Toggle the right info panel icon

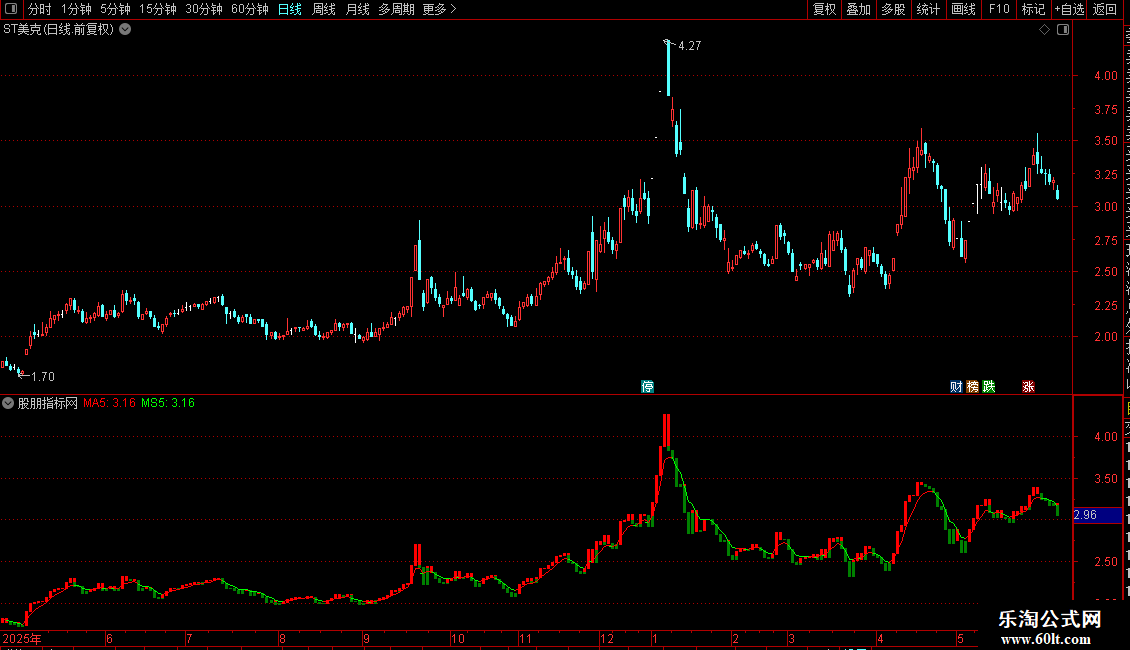point(1063,30)
